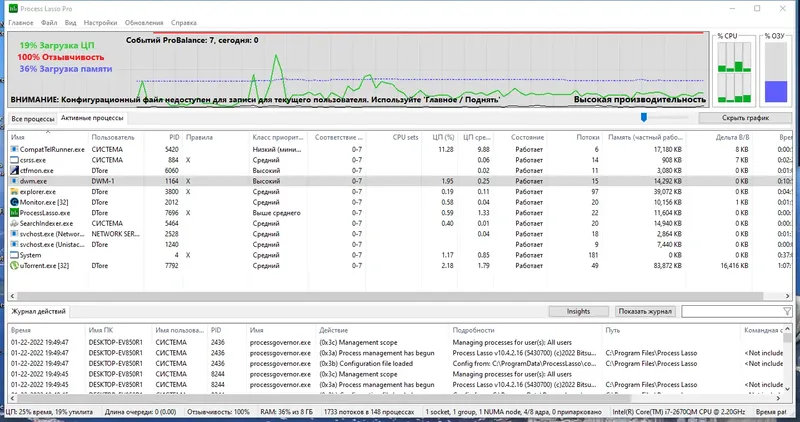The image size is (800, 422).
Task: Select the svchost.exe (Unistack) icon
Action: click(14, 244)
